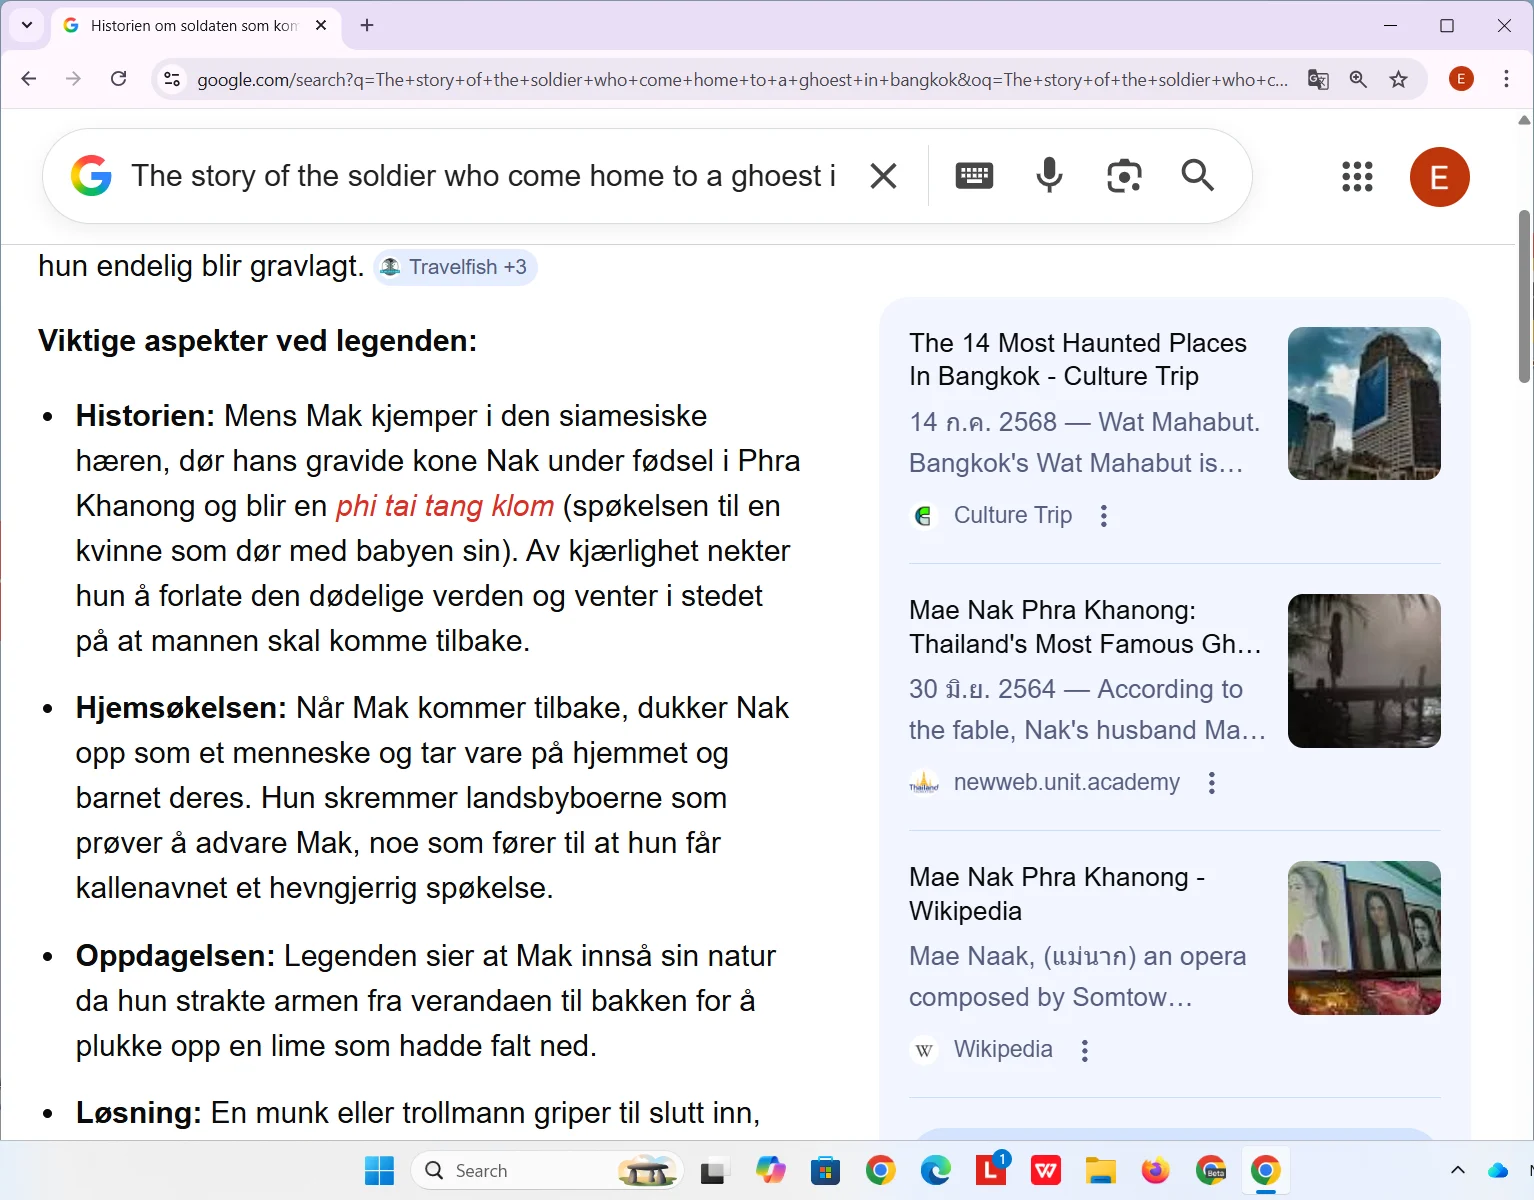1534x1200 pixels.
Task: Open the Google apps grid
Action: point(1357,177)
